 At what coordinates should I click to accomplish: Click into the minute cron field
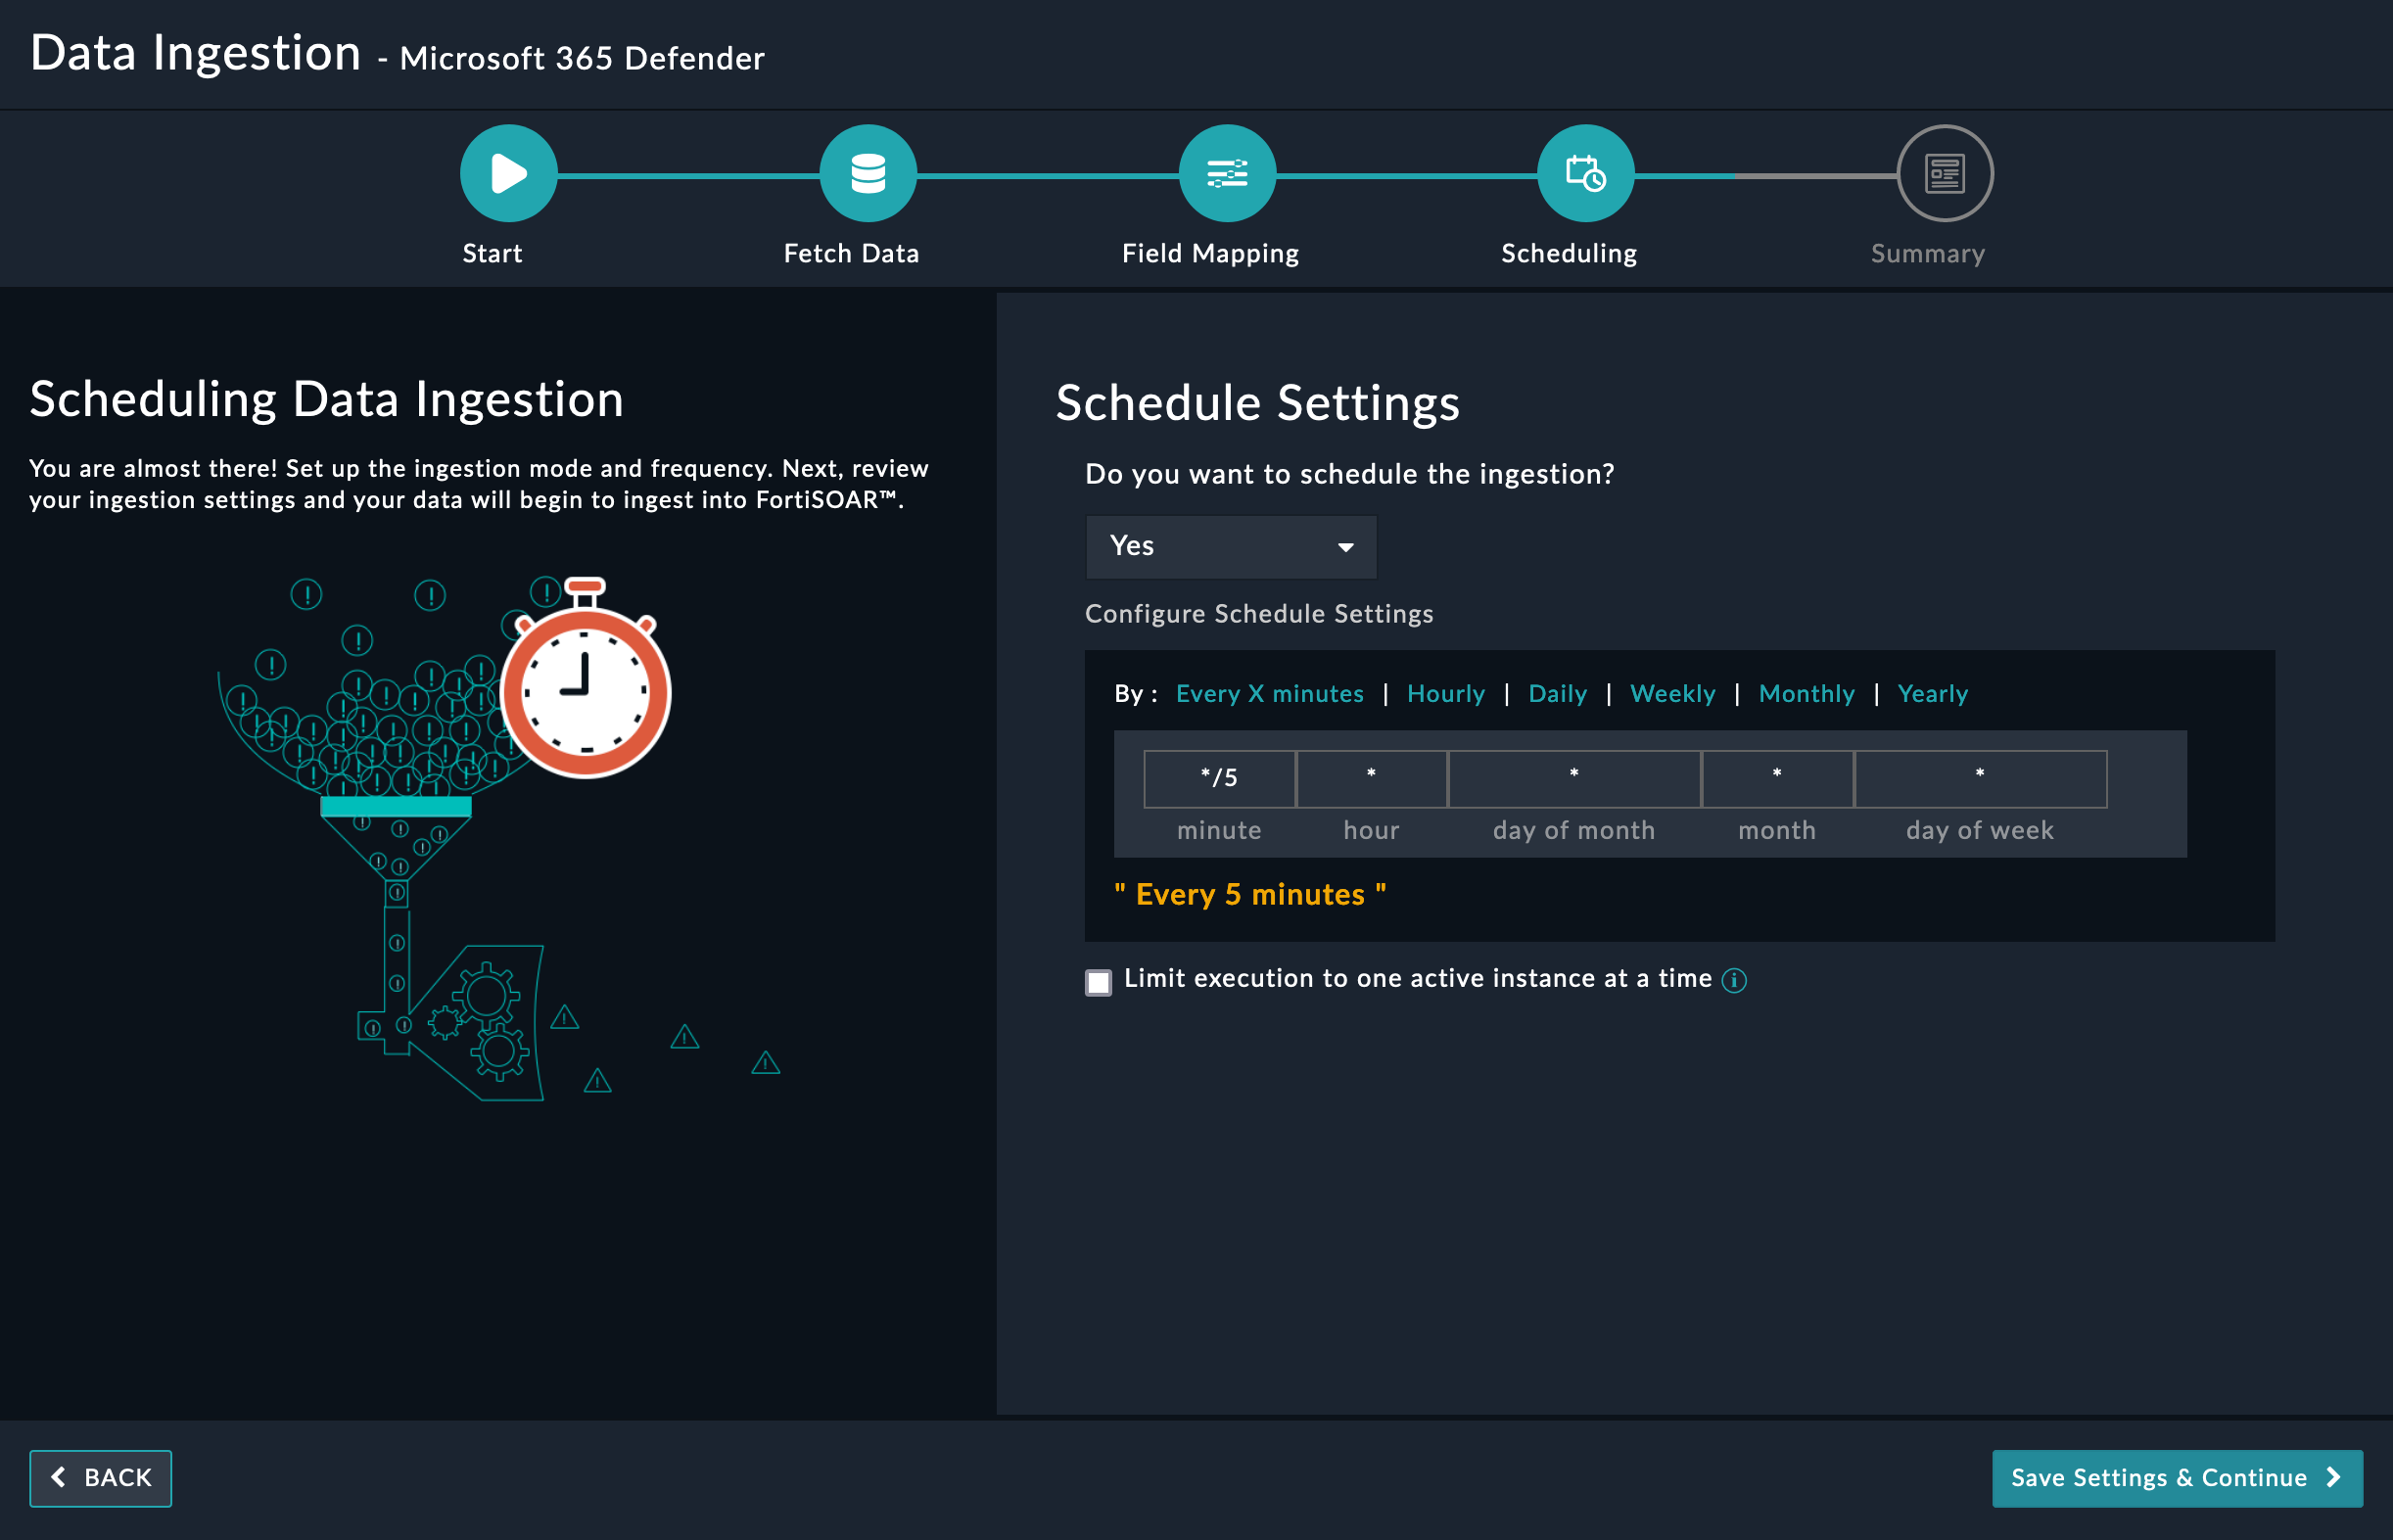pyautogui.click(x=1219, y=778)
